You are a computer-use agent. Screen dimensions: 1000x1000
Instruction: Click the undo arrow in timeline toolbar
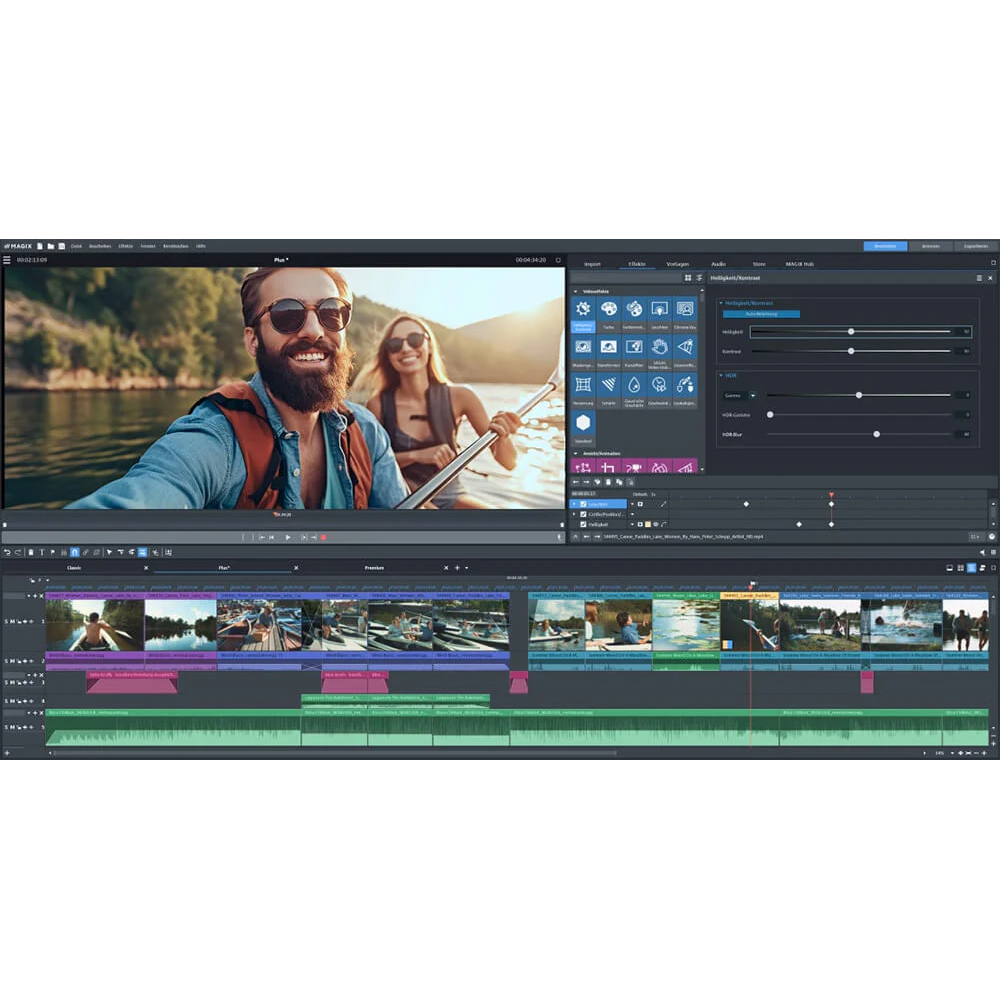tap(7, 552)
